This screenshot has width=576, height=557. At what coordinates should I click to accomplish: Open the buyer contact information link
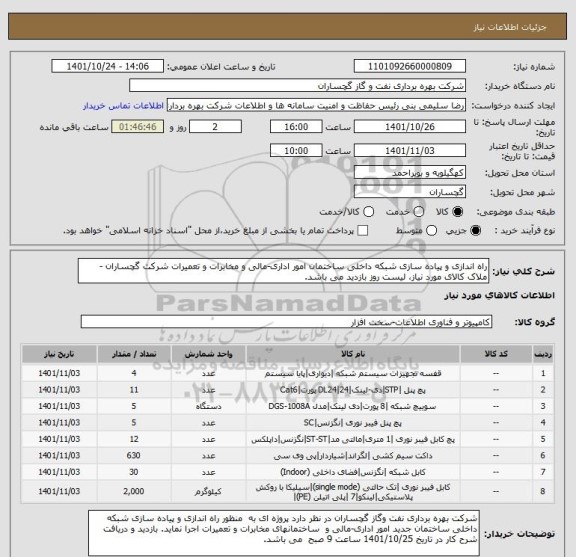pyautogui.click(x=123, y=106)
